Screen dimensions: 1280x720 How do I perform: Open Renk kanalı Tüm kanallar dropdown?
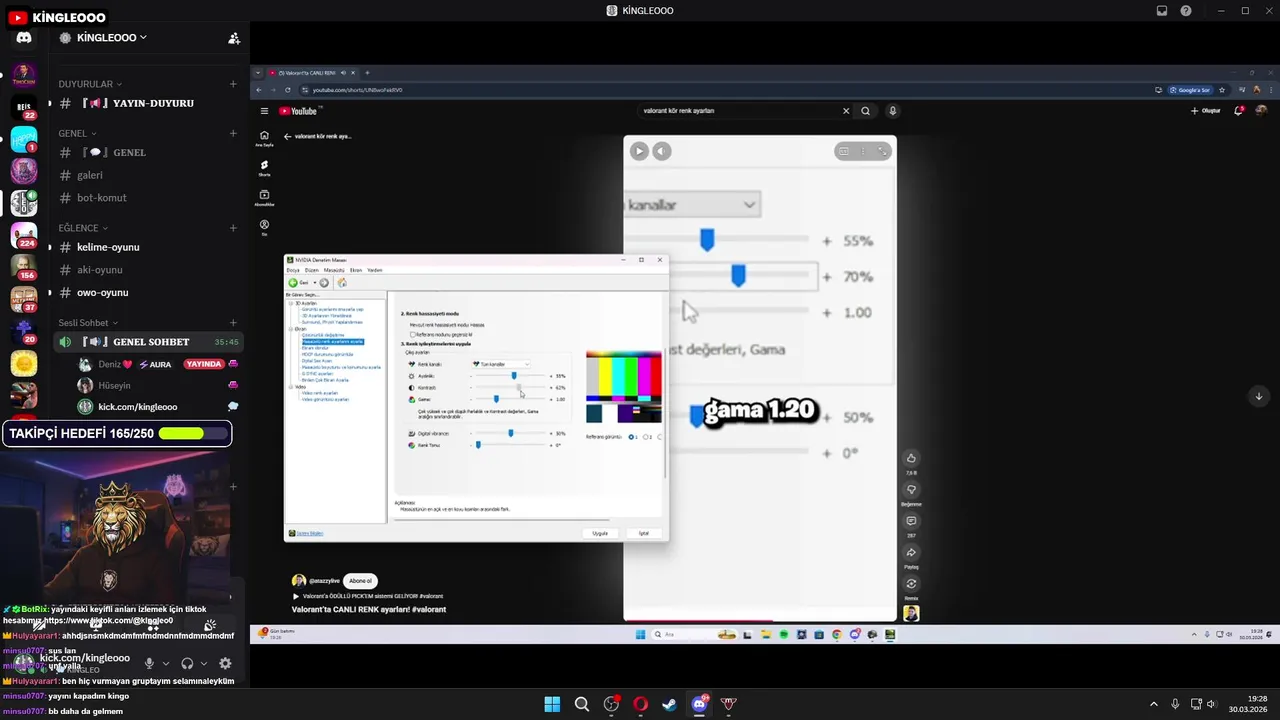click(x=502, y=364)
